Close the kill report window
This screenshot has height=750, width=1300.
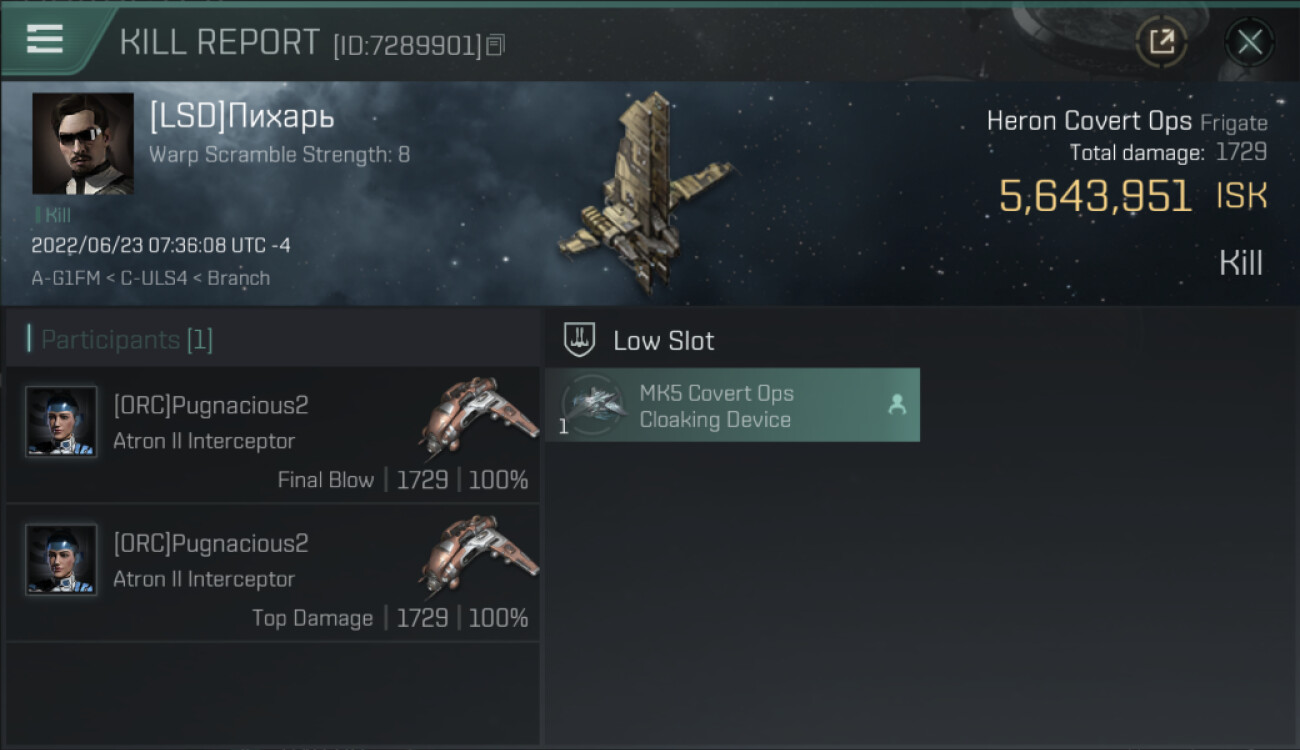(x=1249, y=42)
